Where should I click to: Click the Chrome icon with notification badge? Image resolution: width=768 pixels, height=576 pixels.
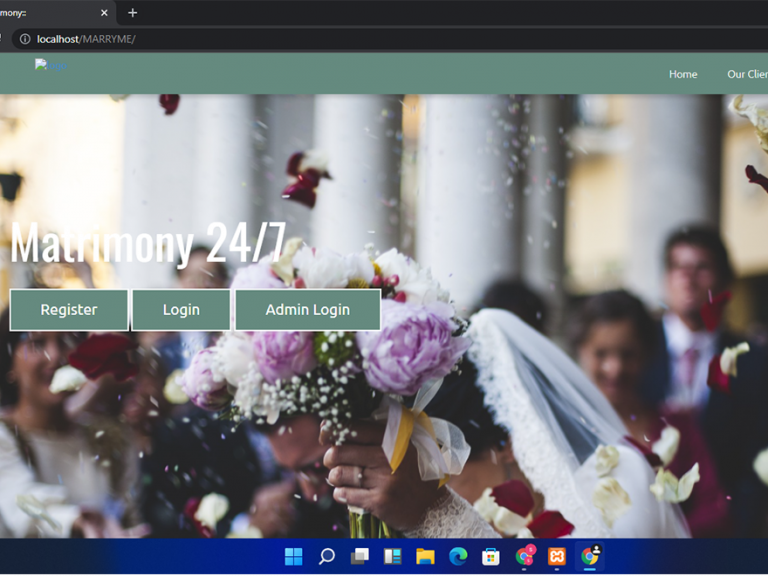tap(524, 556)
